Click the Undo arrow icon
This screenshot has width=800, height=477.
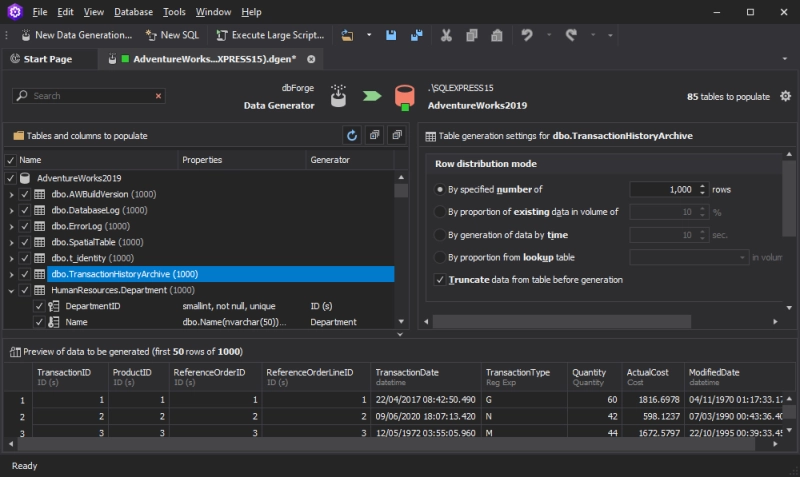point(527,35)
